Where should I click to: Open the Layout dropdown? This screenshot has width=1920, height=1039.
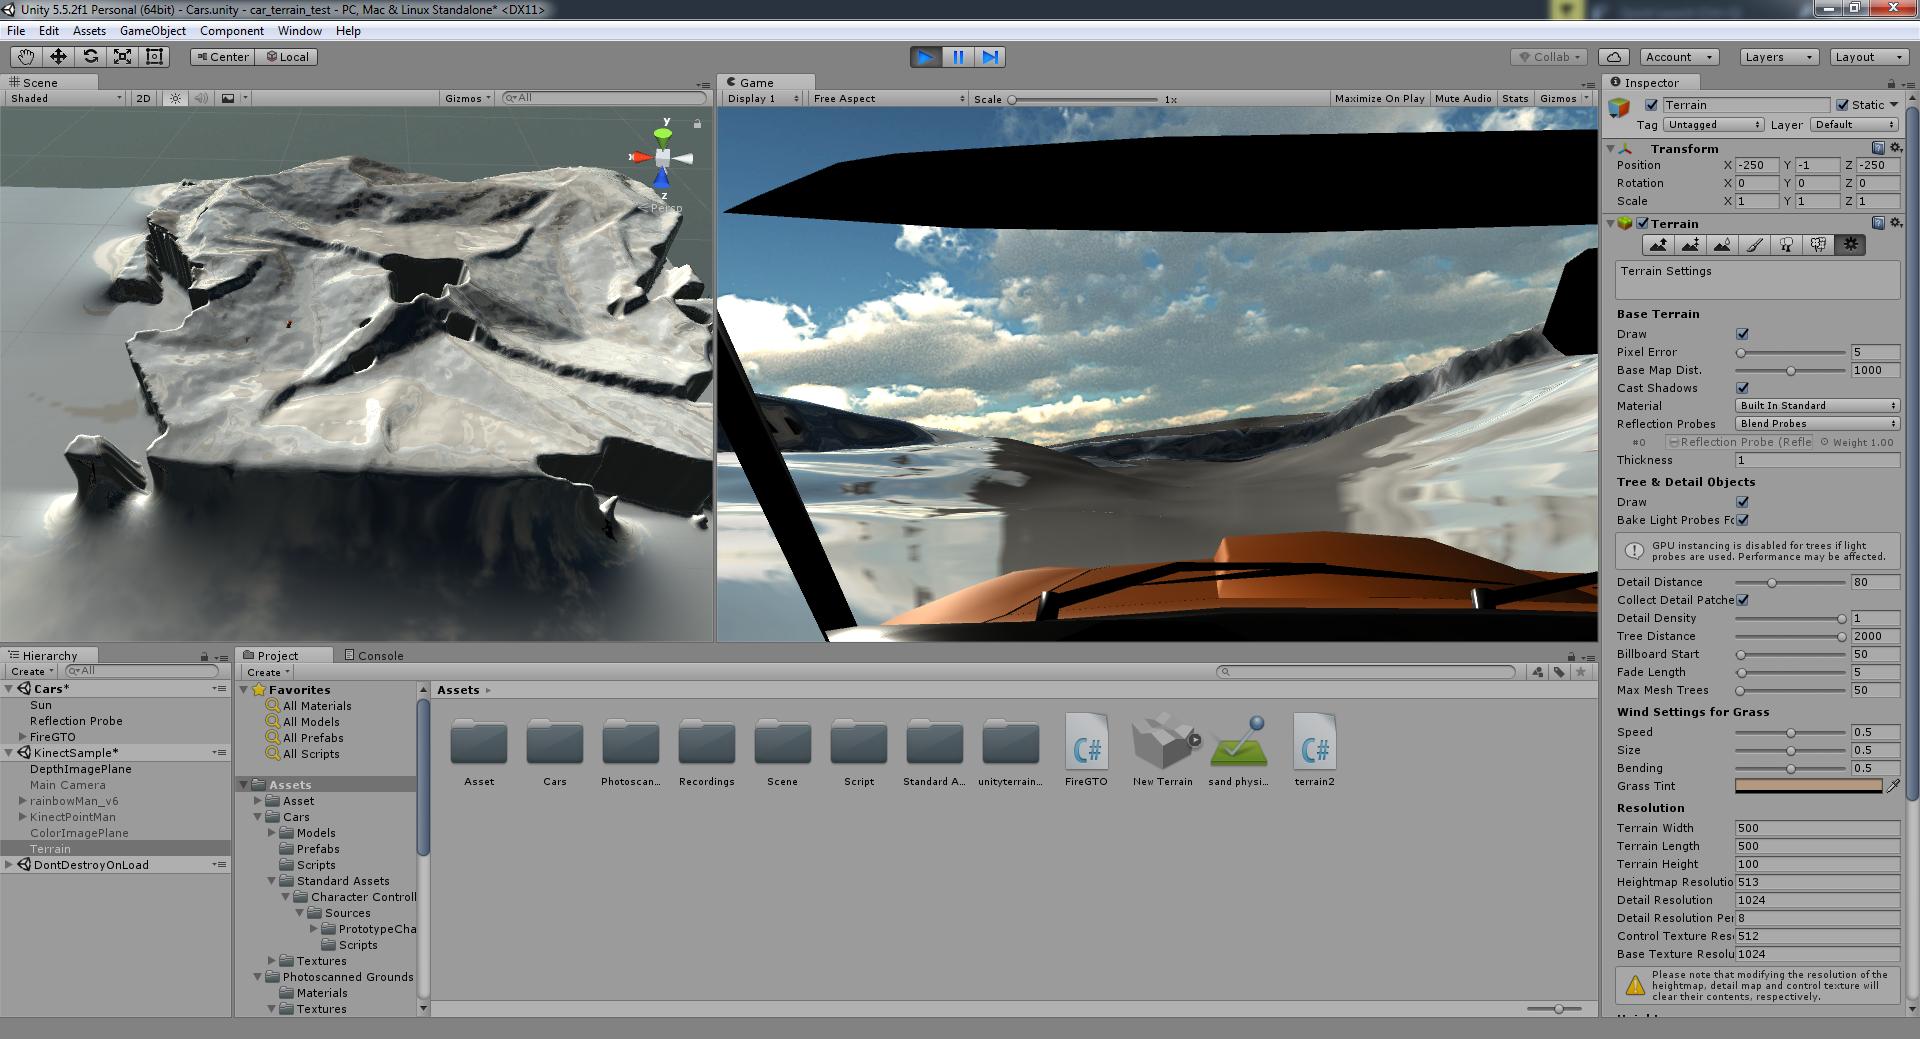1869,57
